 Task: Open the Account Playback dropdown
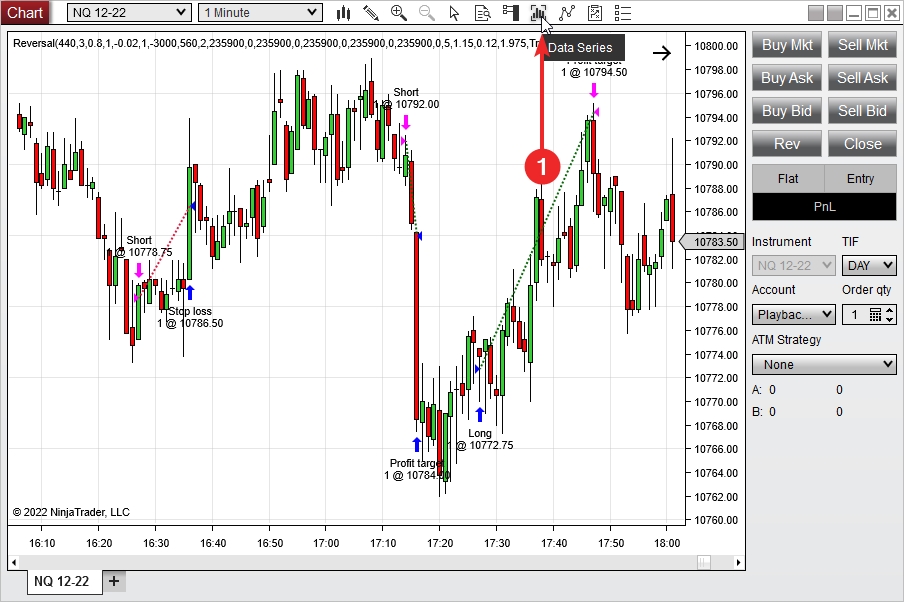(x=793, y=315)
